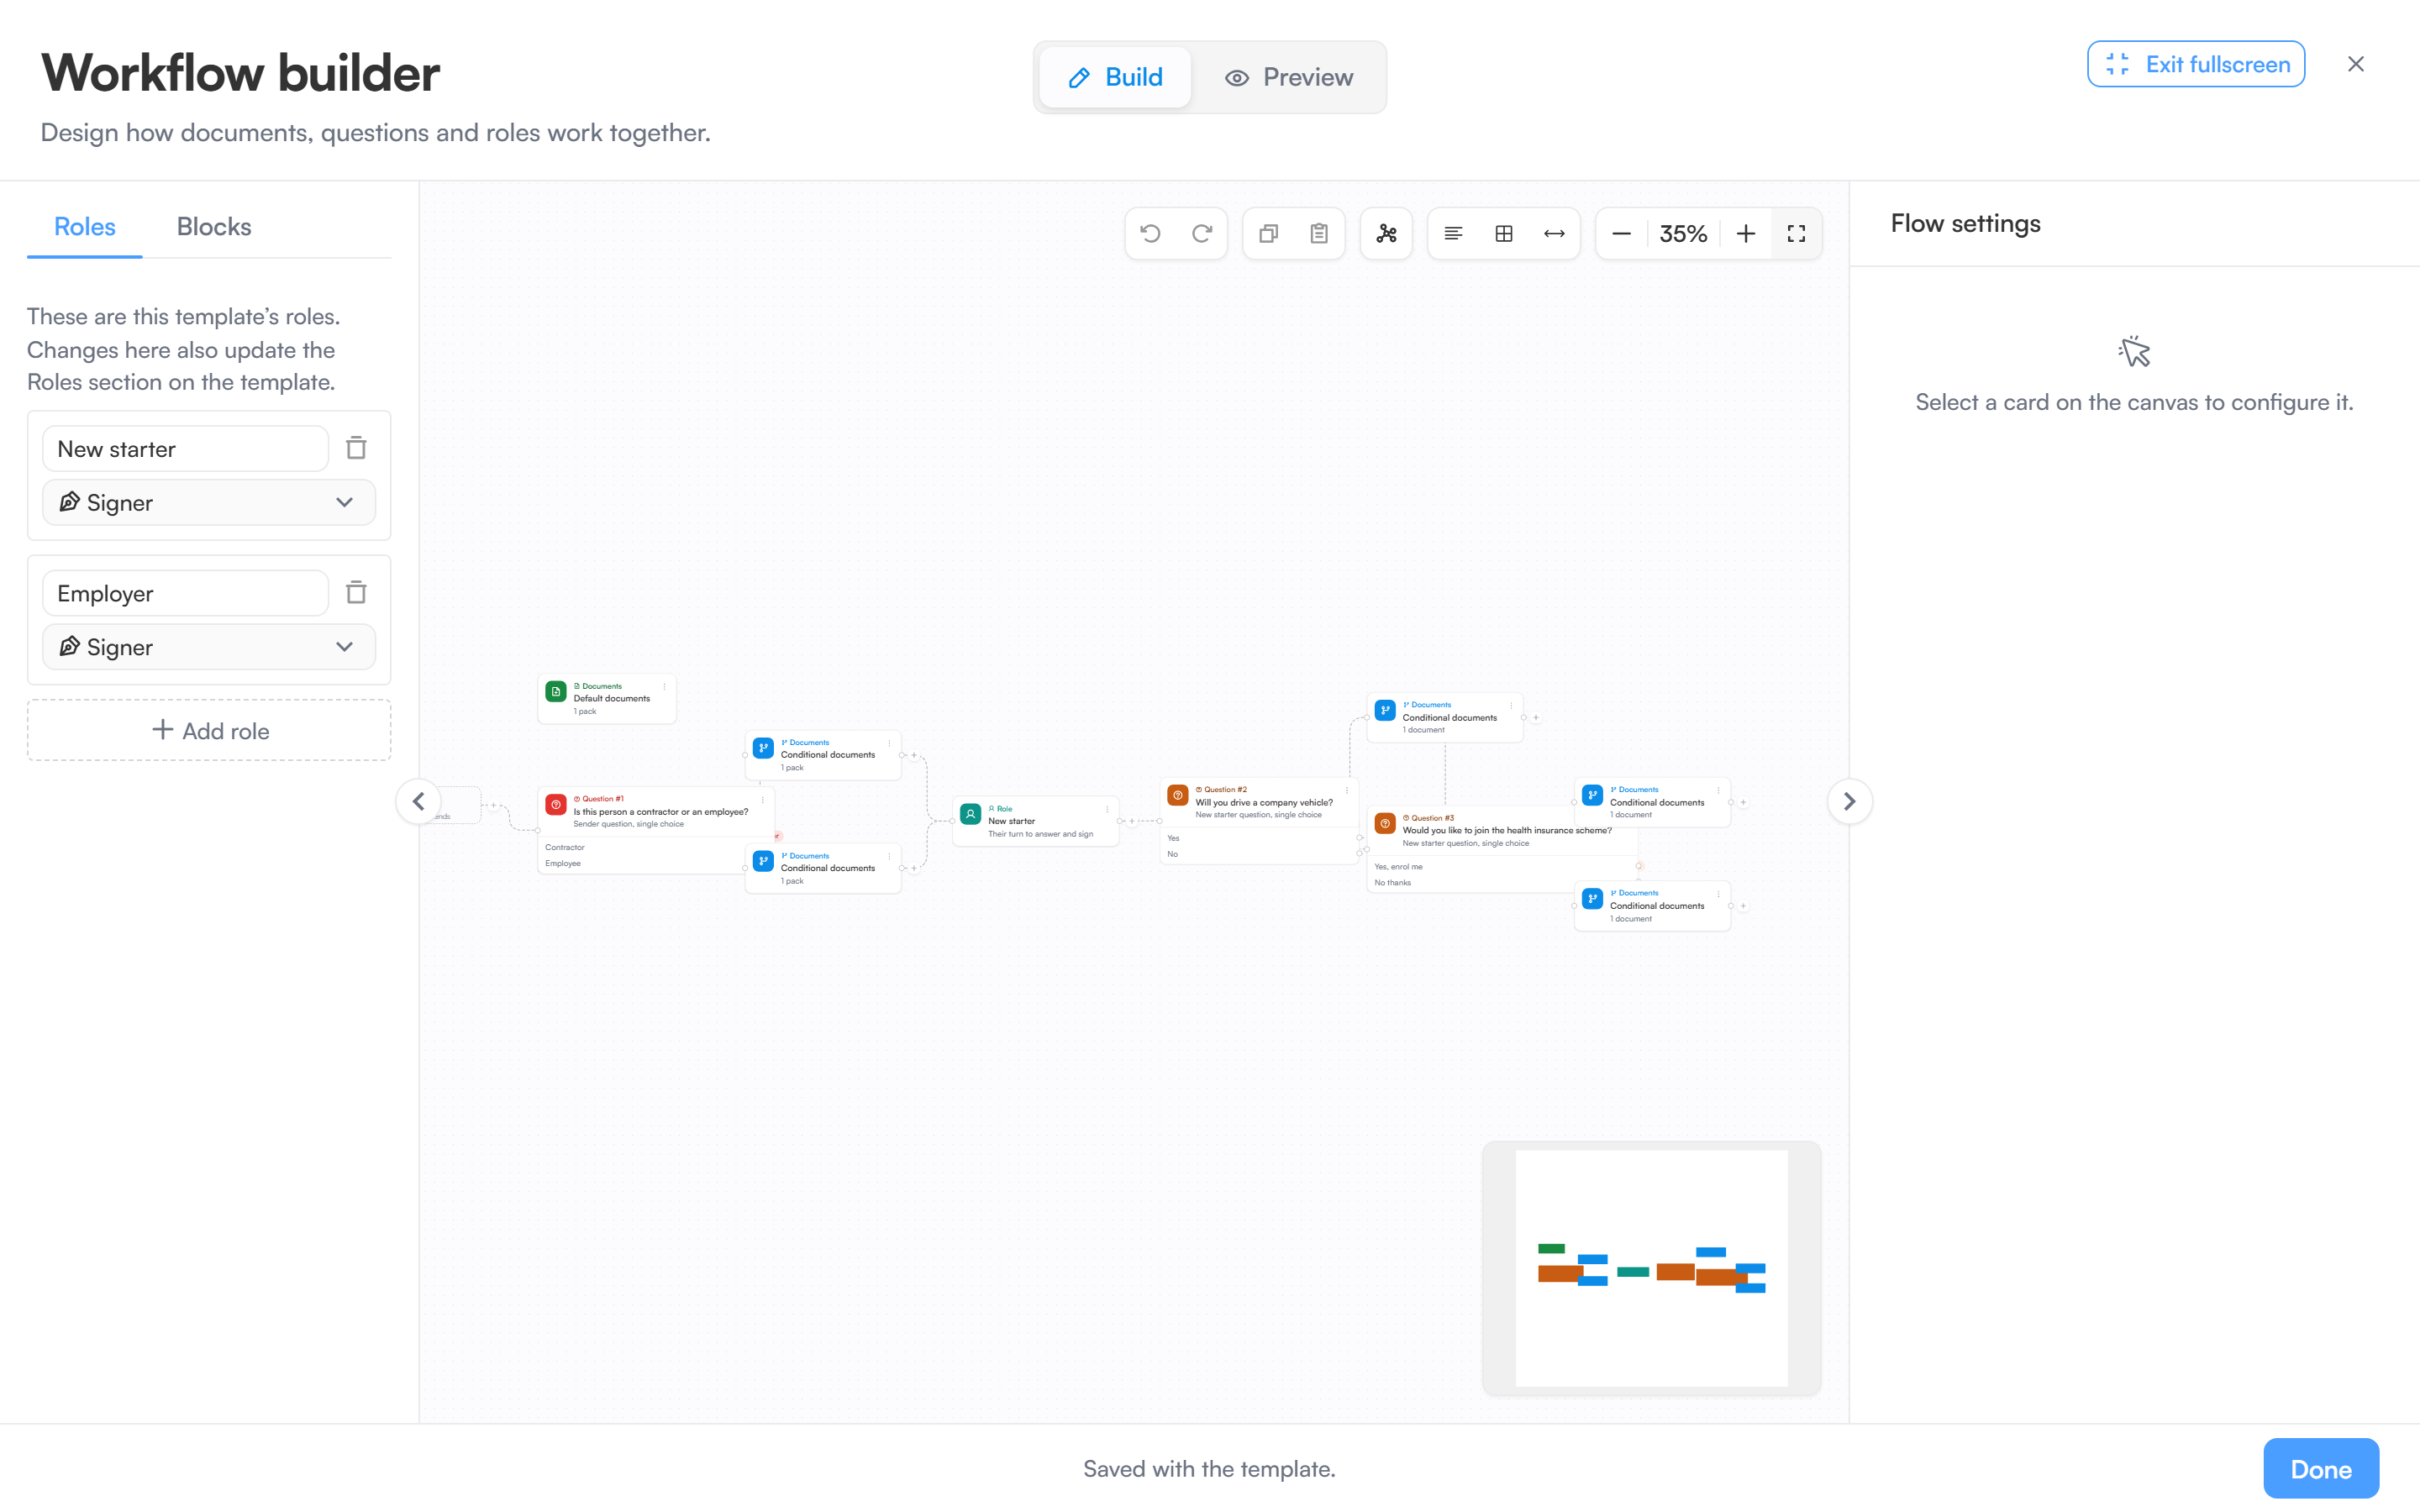Click Exit fullscreen button

[2196, 64]
